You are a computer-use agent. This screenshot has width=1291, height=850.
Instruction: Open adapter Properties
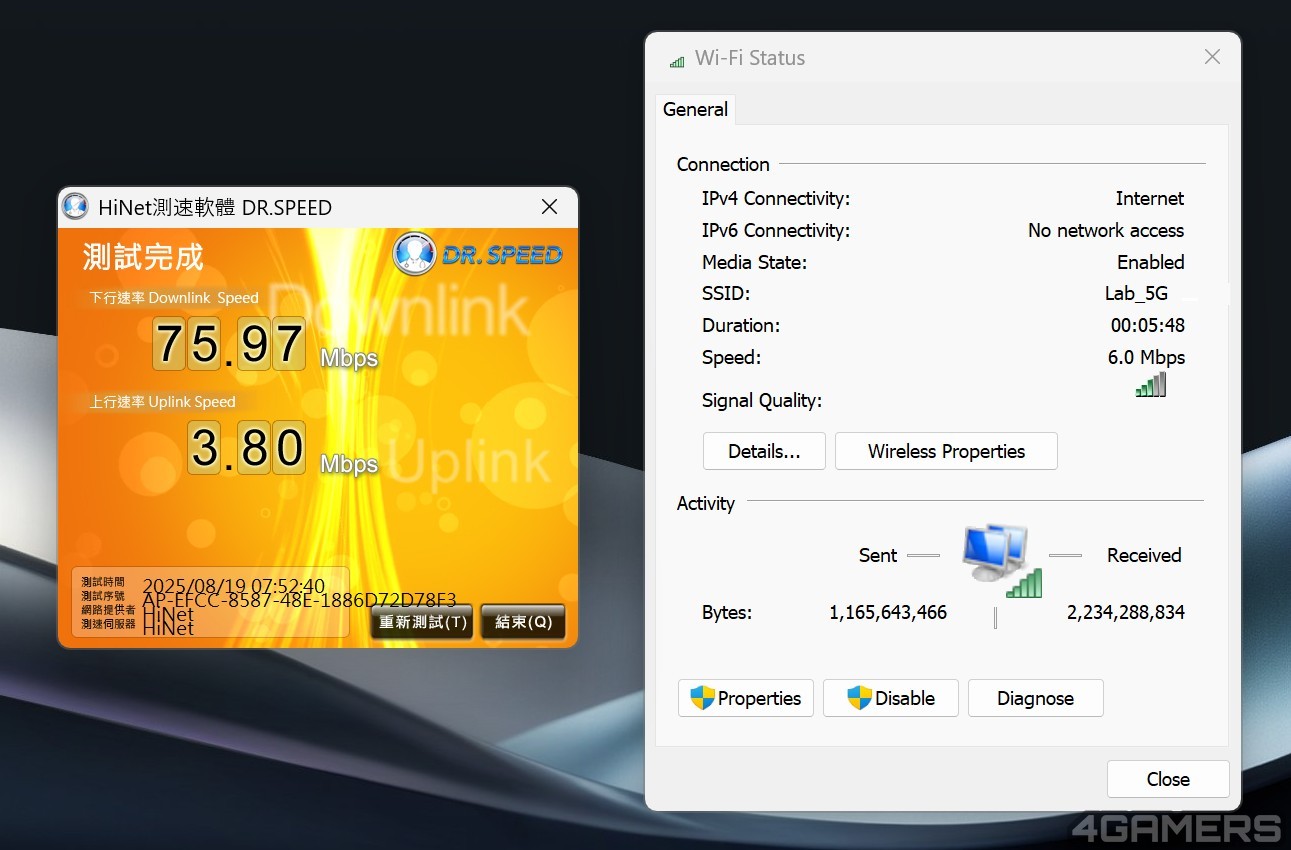[746, 698]
